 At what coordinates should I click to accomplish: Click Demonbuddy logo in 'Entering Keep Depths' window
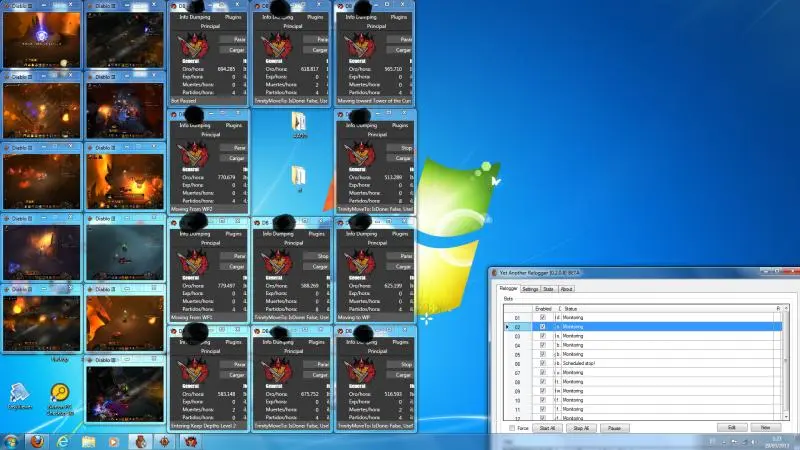click(x=194, y=372)
